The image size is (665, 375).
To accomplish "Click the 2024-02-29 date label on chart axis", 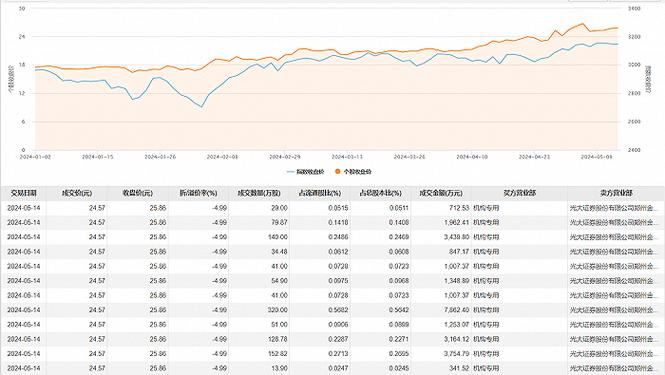I will 285,157.
